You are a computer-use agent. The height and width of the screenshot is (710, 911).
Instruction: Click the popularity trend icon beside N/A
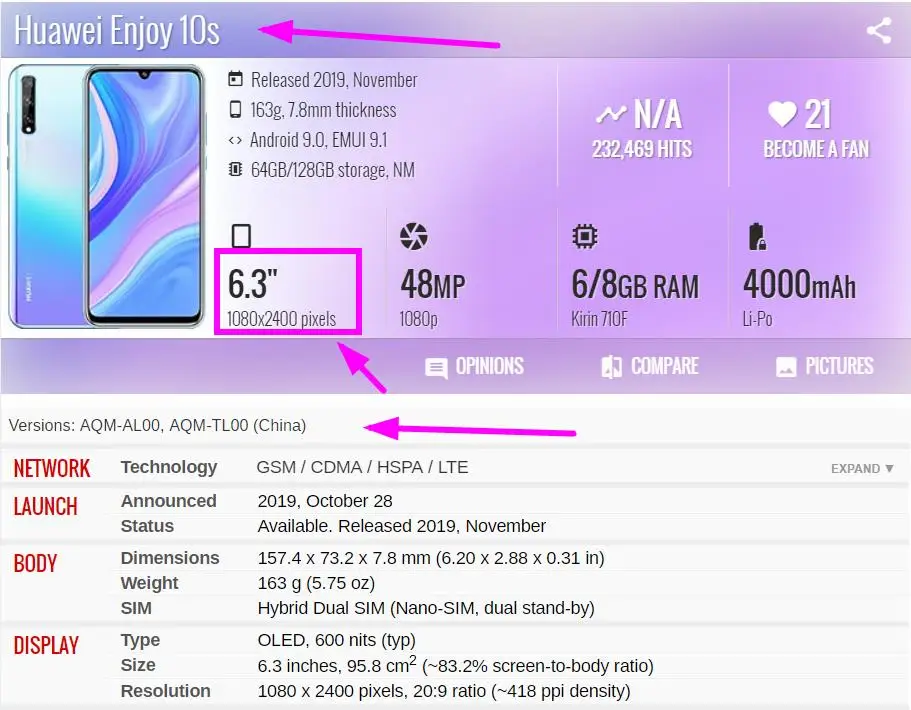(611, 114)
